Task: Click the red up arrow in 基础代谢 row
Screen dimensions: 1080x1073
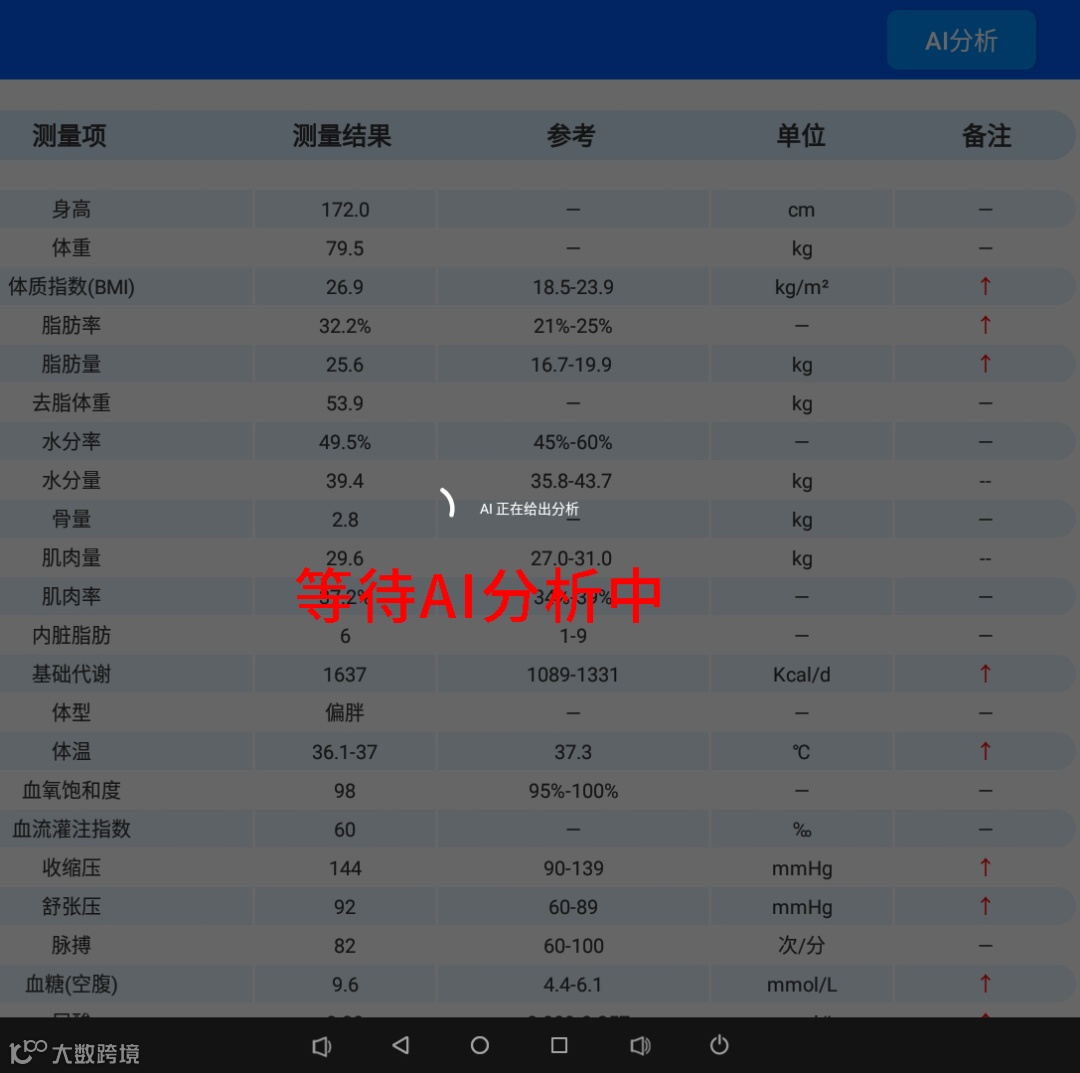Action: point(985,674)
